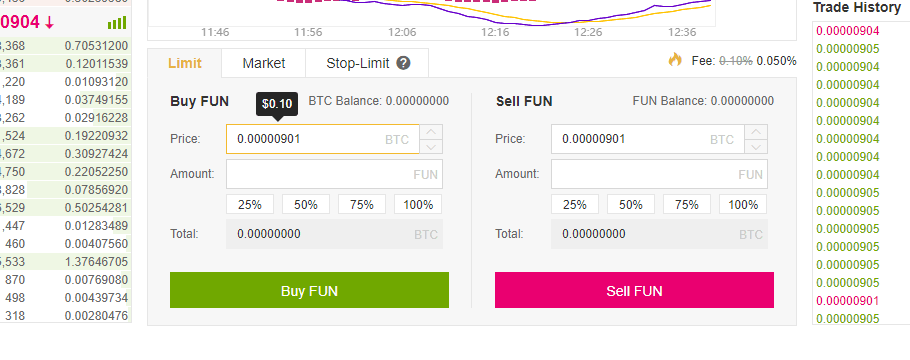
Task: Select 50% of FUN balance to sell
Action: pyautogui.click(x=631, y=204)
